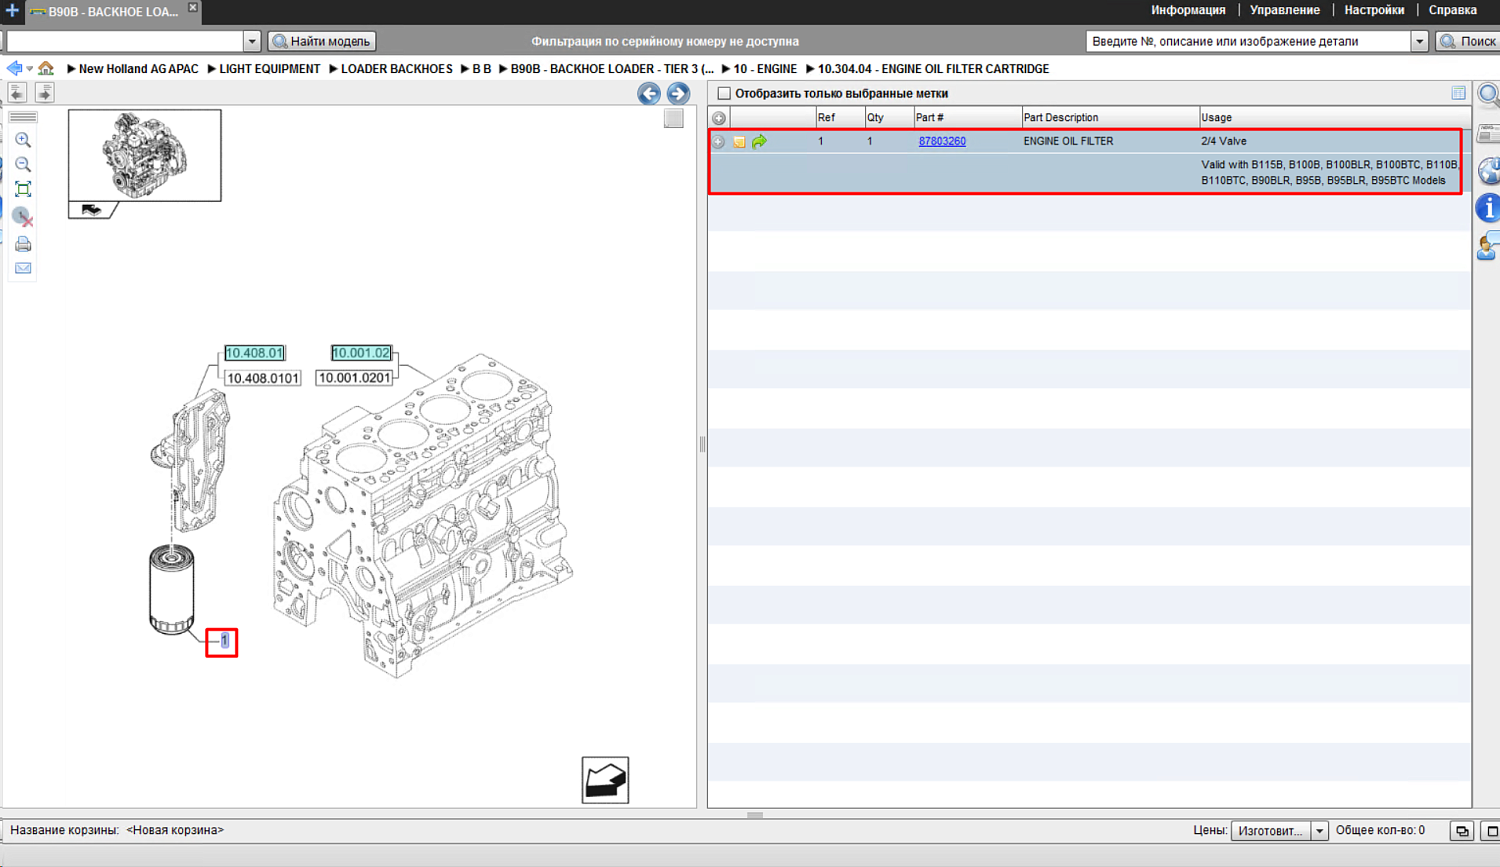Screen dimensions: 1500x867
Task: Enable "Отобразить только выбранные метки" checkbox
Action: coord(724,93)
